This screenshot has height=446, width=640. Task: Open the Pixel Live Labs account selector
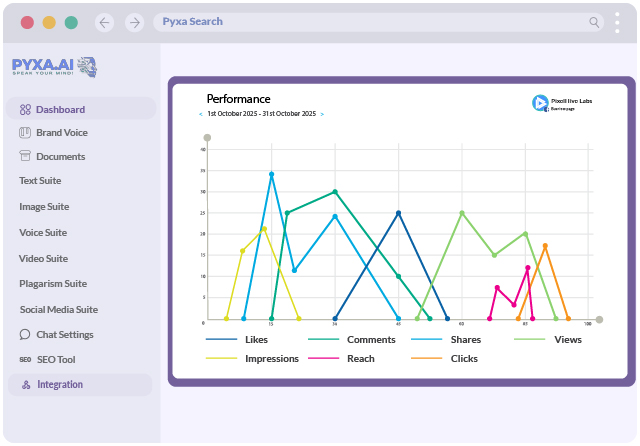[562, 103]
